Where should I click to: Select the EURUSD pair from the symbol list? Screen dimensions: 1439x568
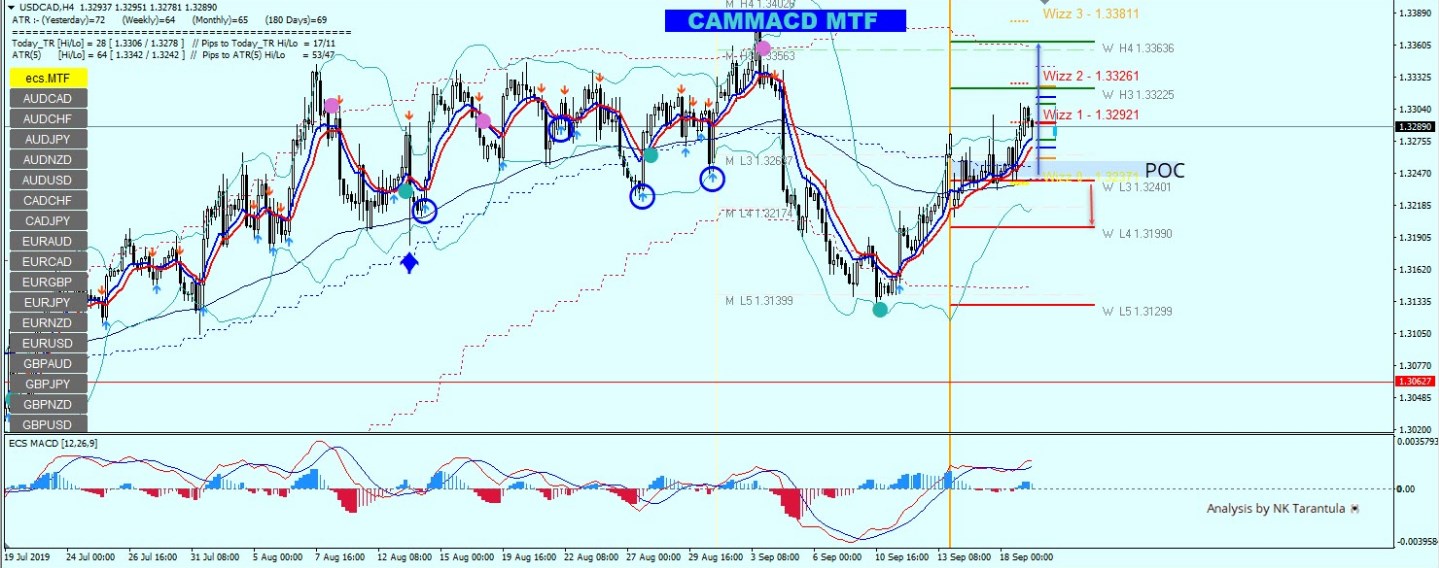coord(48,343)
